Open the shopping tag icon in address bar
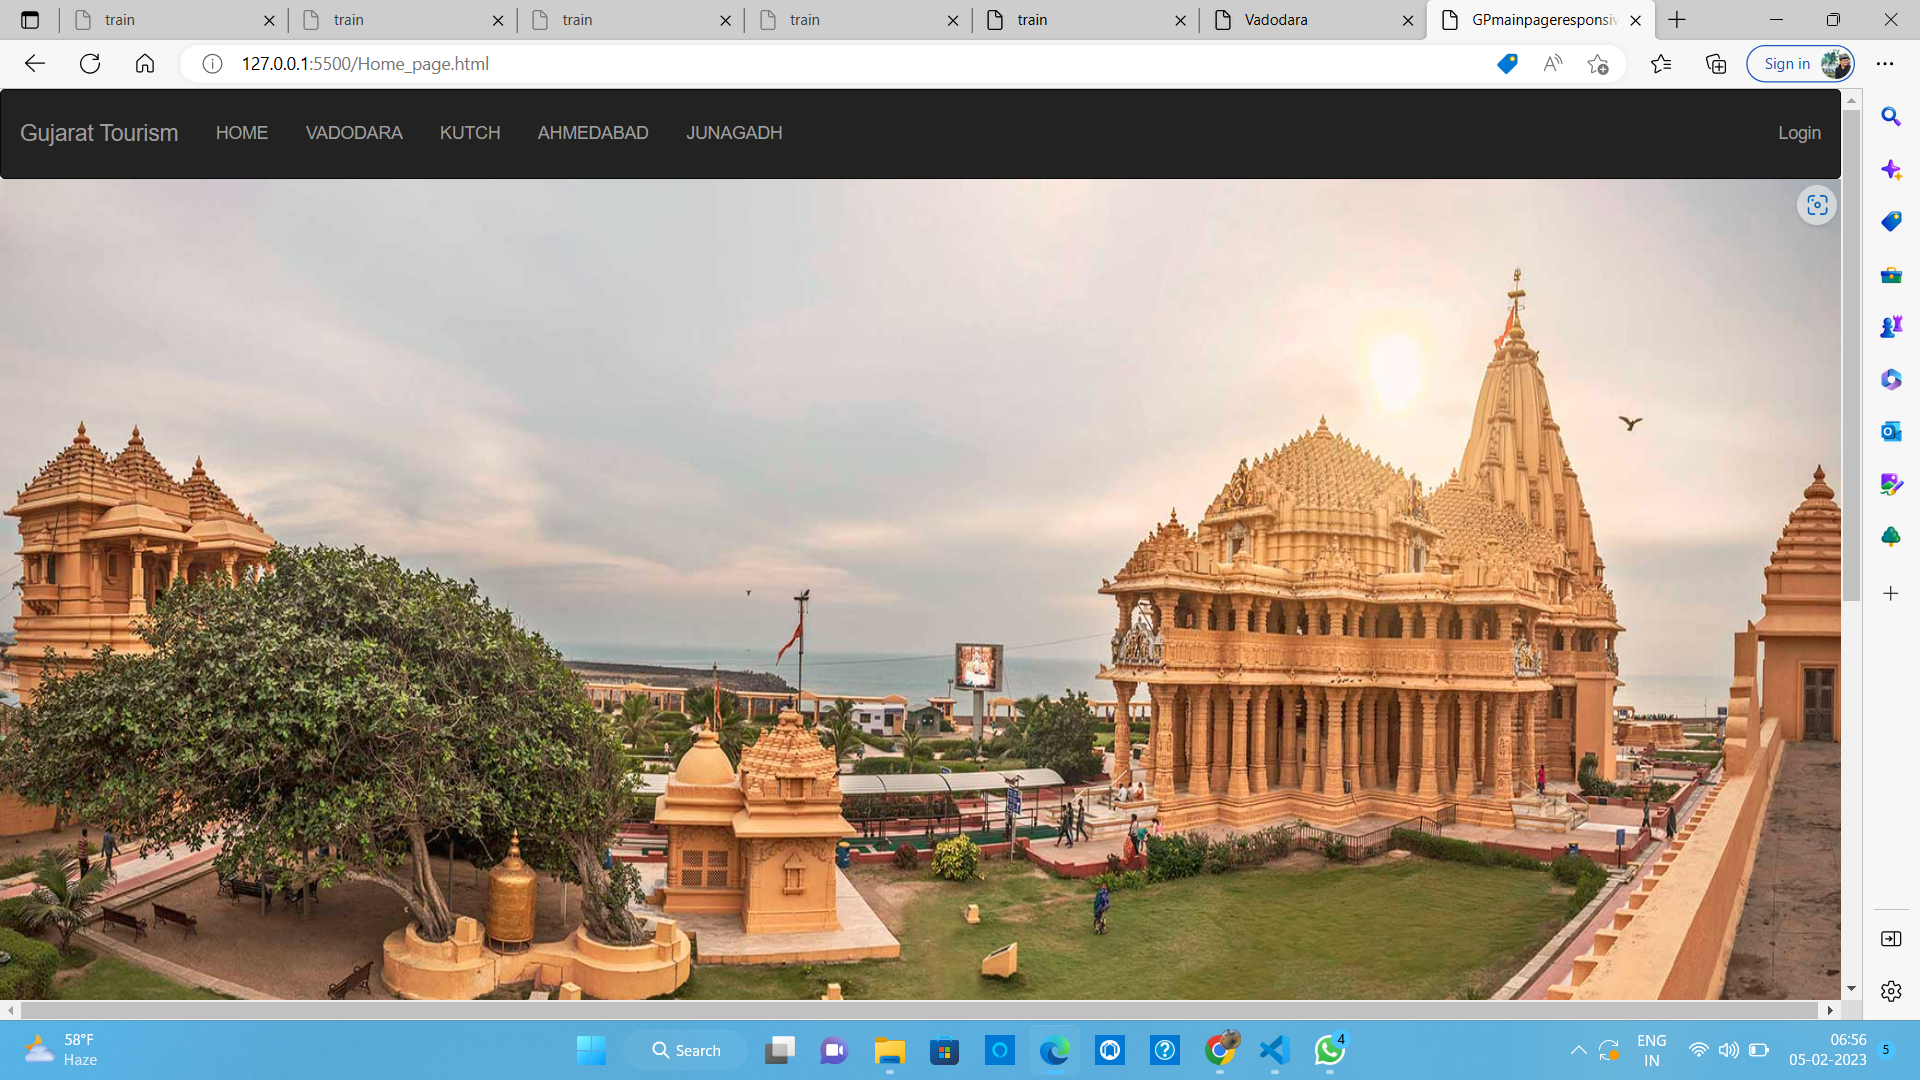 (x=1507, y=64)
